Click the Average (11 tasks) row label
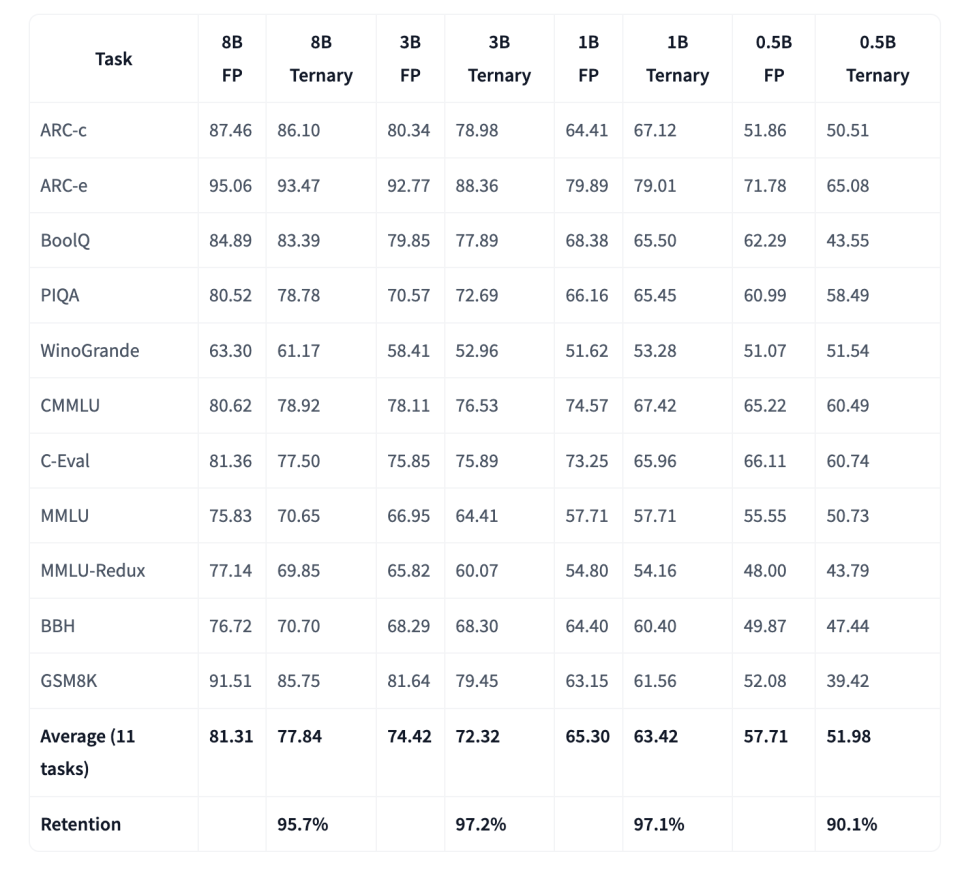960x869 pixels. click(x=88, y=752)
